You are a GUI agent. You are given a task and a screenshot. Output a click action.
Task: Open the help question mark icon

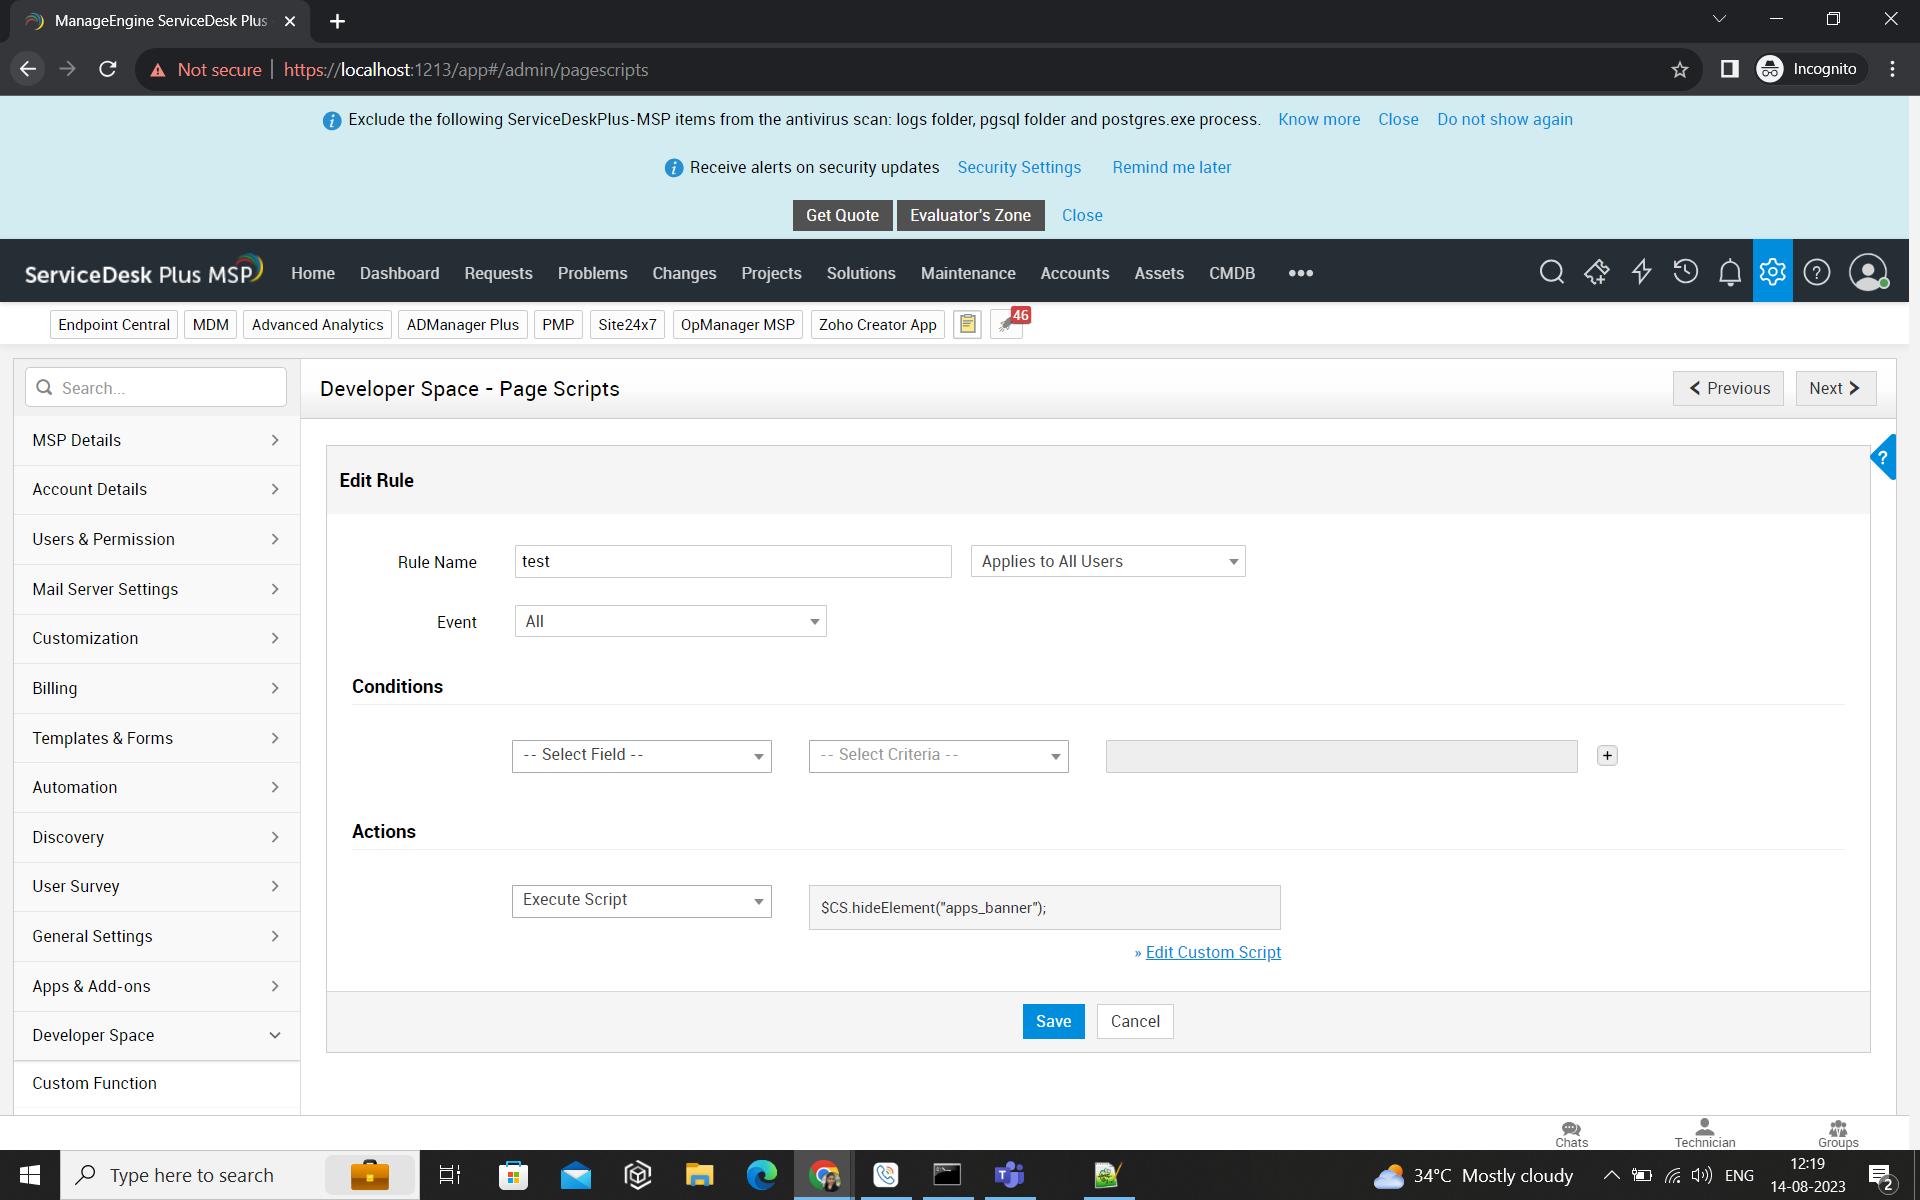1817,272
